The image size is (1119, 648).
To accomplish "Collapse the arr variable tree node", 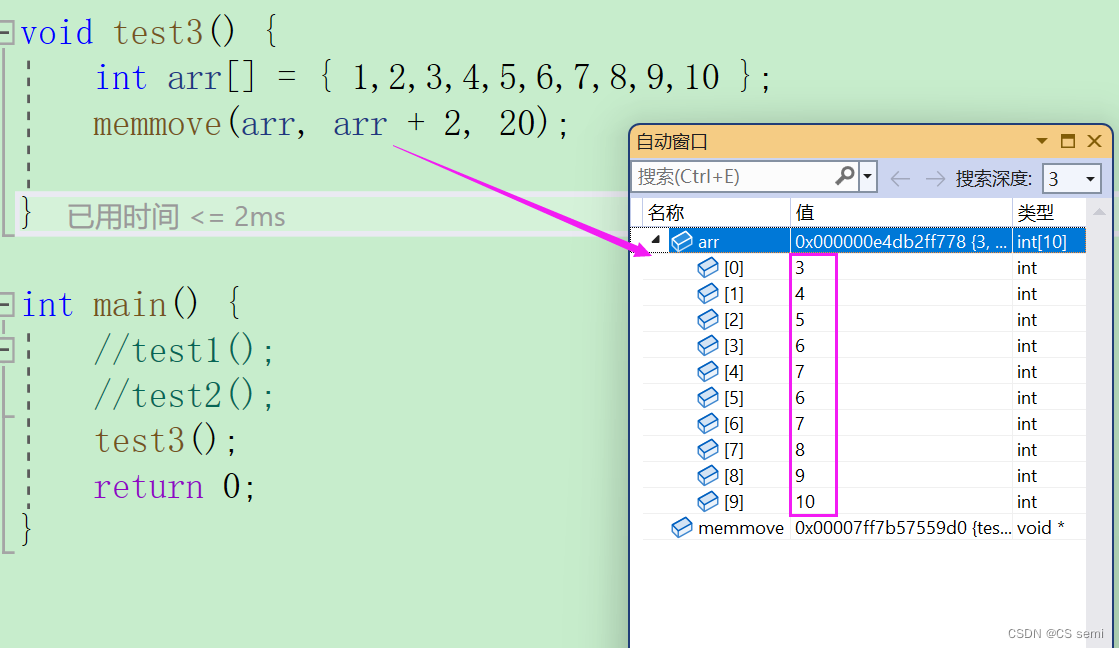I will click(656, 241).
